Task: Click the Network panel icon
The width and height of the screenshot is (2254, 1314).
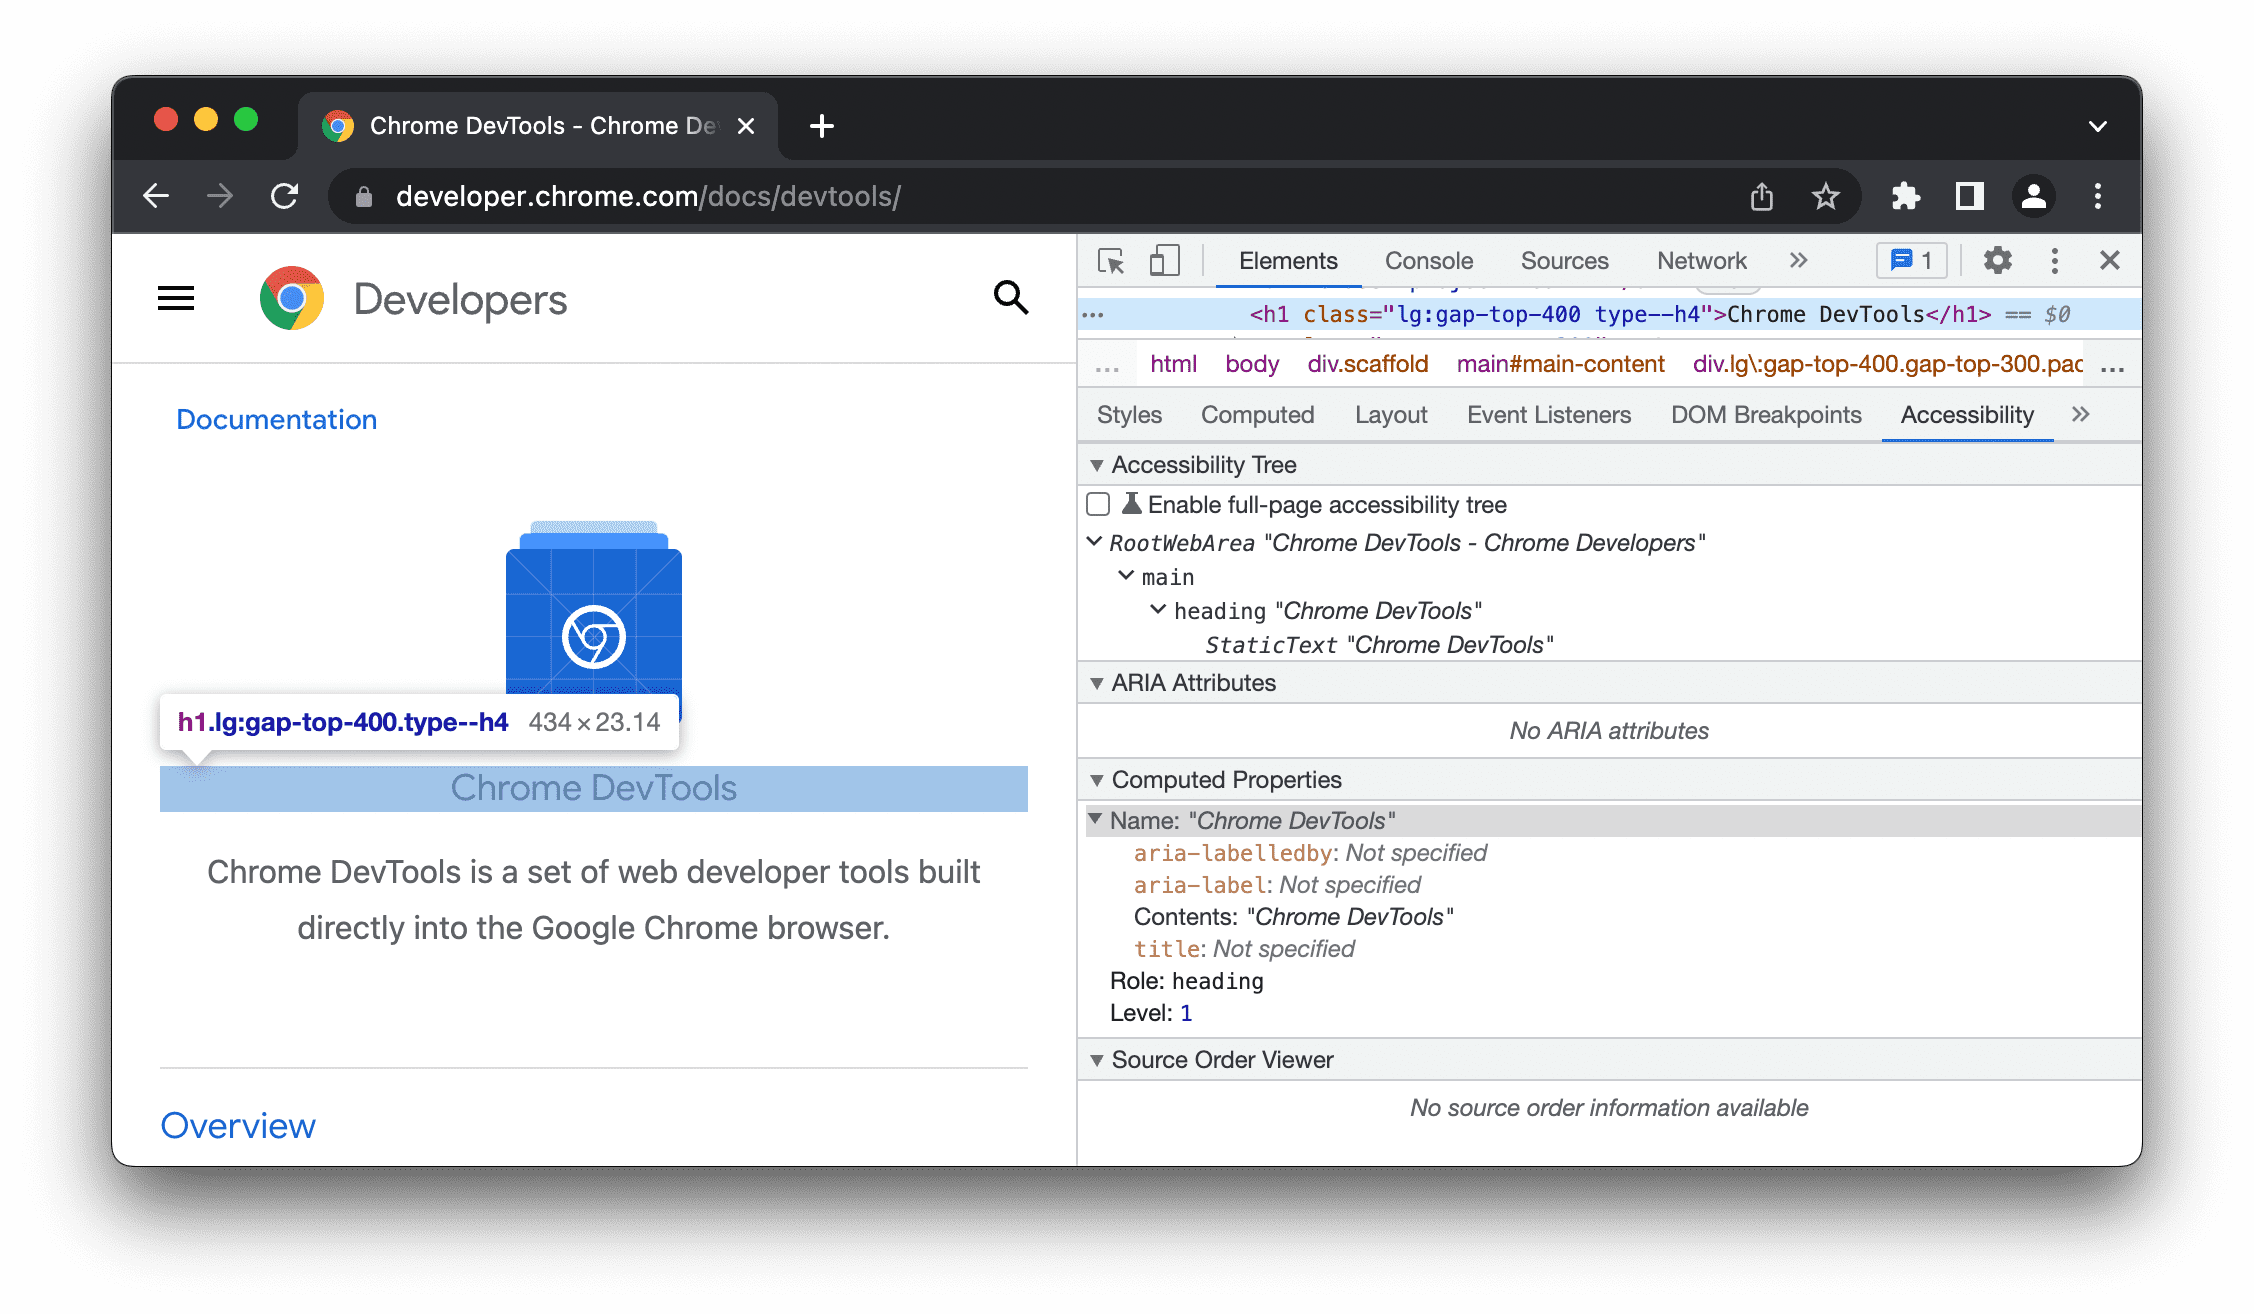Action: tap(1700, 260)
